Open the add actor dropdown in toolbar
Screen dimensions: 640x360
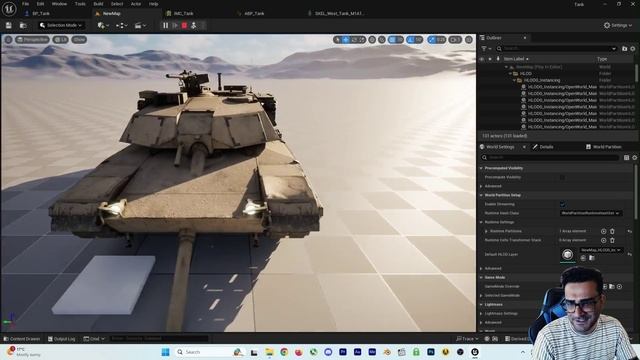tap(102, 25)
